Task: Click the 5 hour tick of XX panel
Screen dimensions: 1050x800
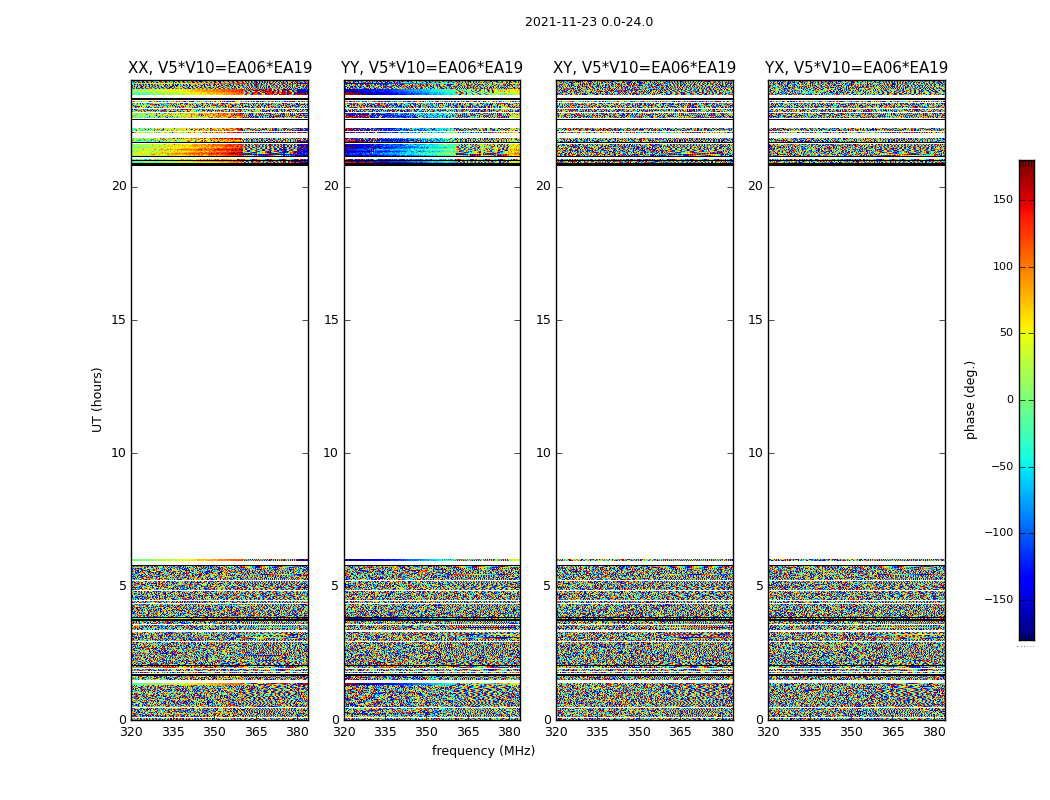Action: [x=123, y=586]
